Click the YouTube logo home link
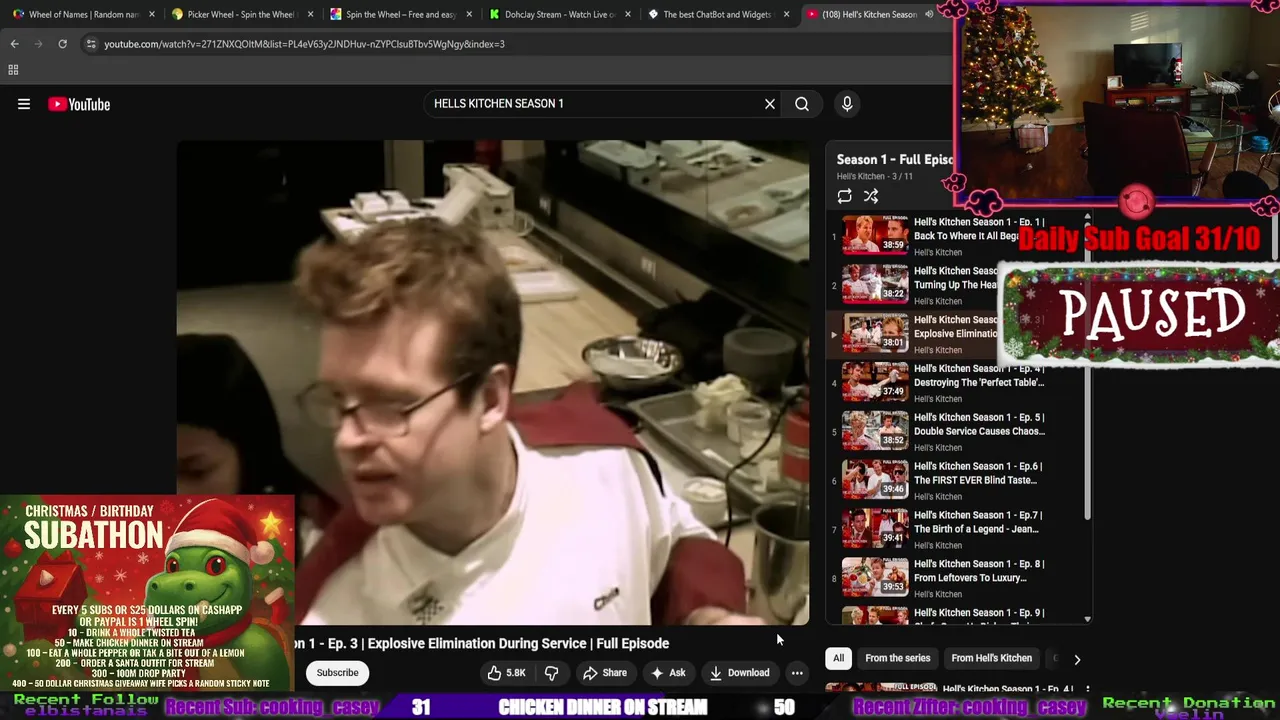This screenshot has height=720, width=1280. pyautogui.click(x=79, y=104)
